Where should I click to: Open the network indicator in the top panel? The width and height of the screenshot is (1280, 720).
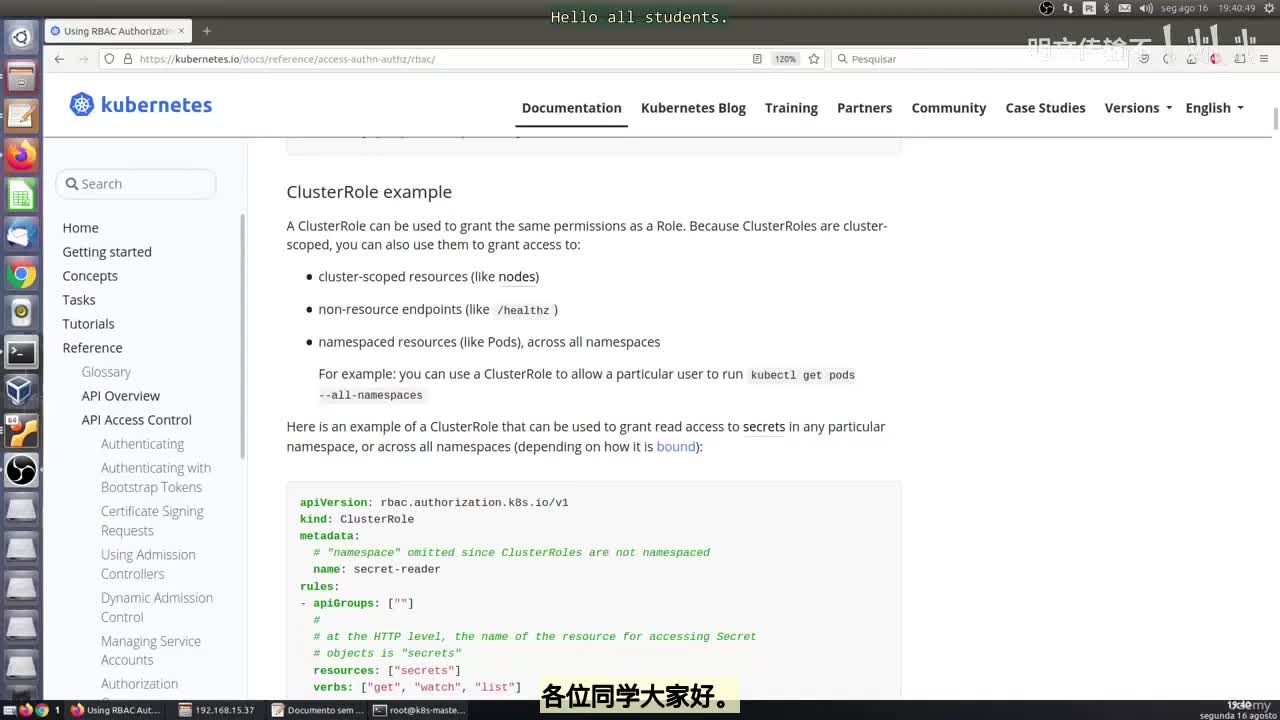1068,8
